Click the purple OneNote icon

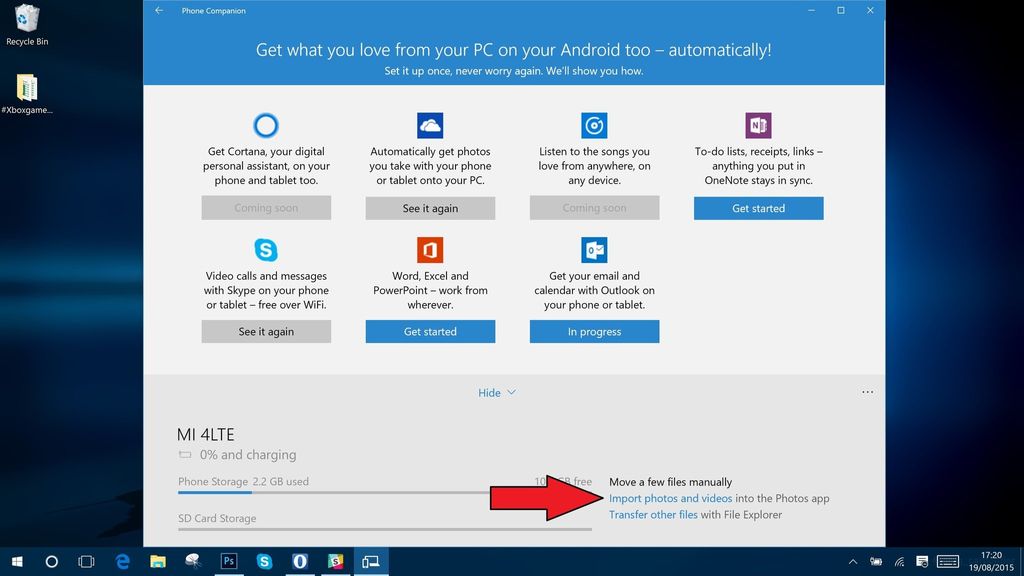pos(758,125)
